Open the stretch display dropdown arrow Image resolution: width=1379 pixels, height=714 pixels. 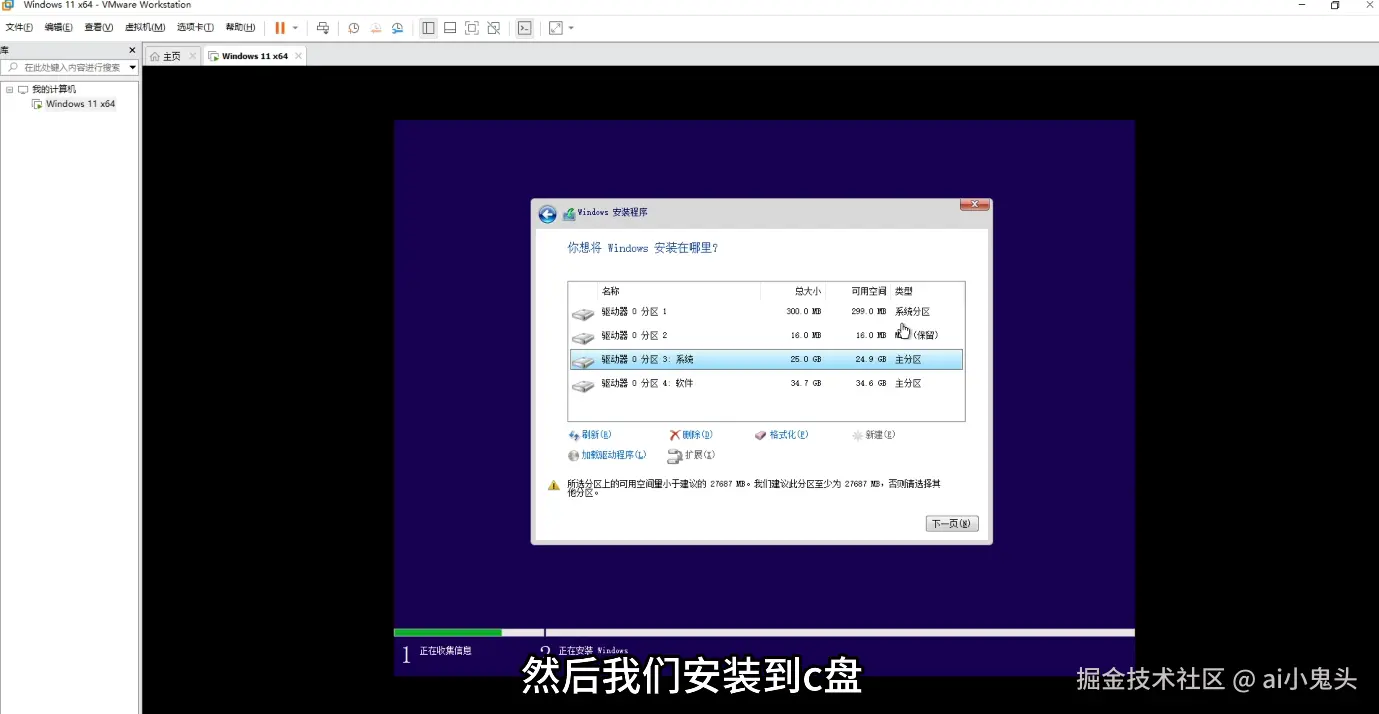[x=571, y=28]
